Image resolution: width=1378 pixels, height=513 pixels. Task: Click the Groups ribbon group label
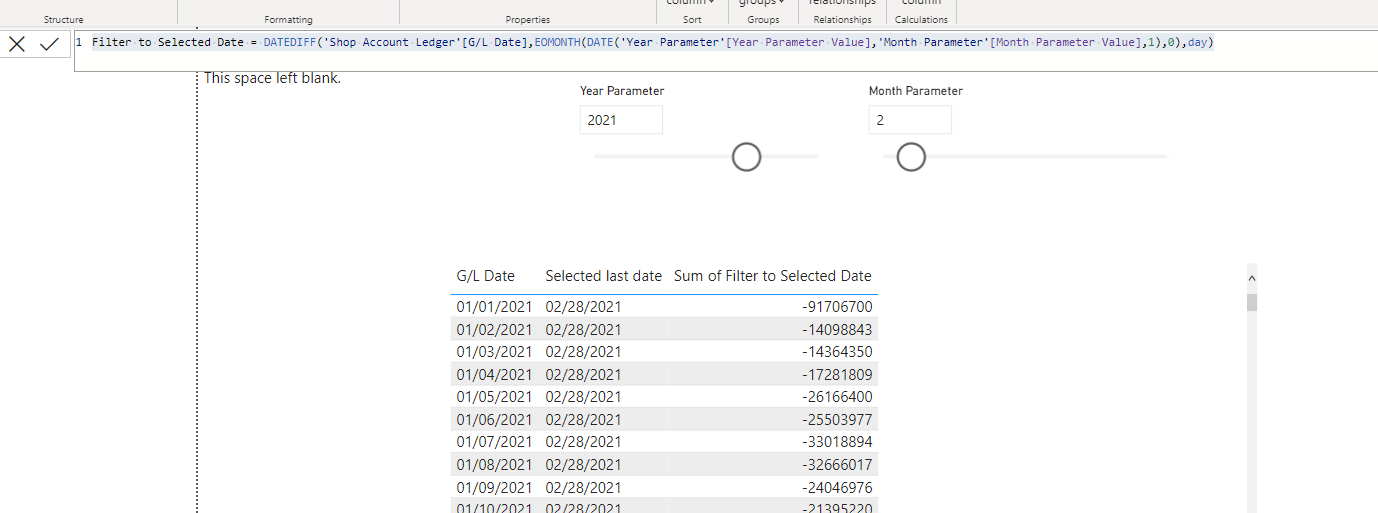[x=763, y=19]
